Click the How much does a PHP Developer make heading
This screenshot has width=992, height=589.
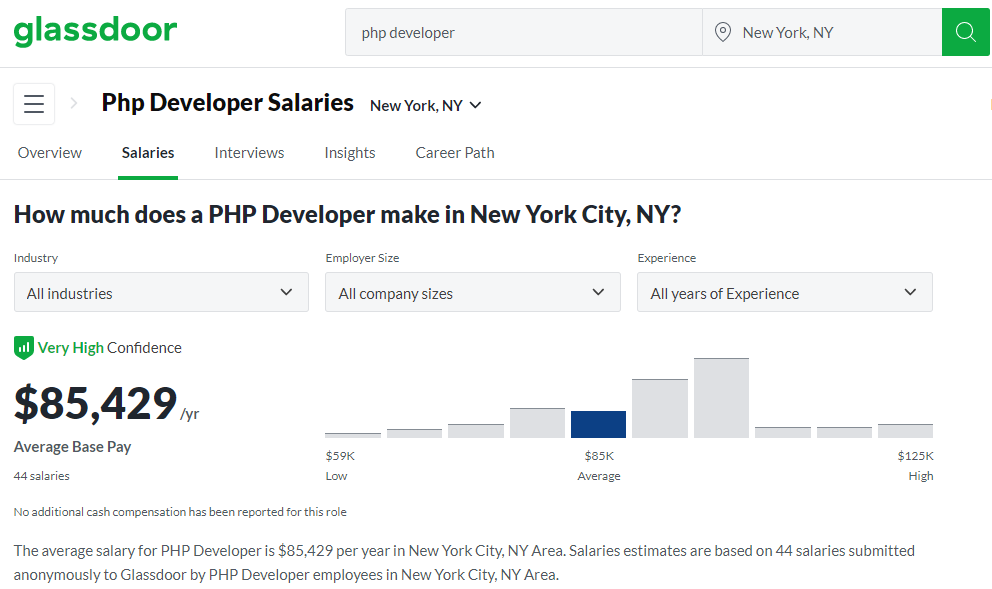click(x=347, y=214)
